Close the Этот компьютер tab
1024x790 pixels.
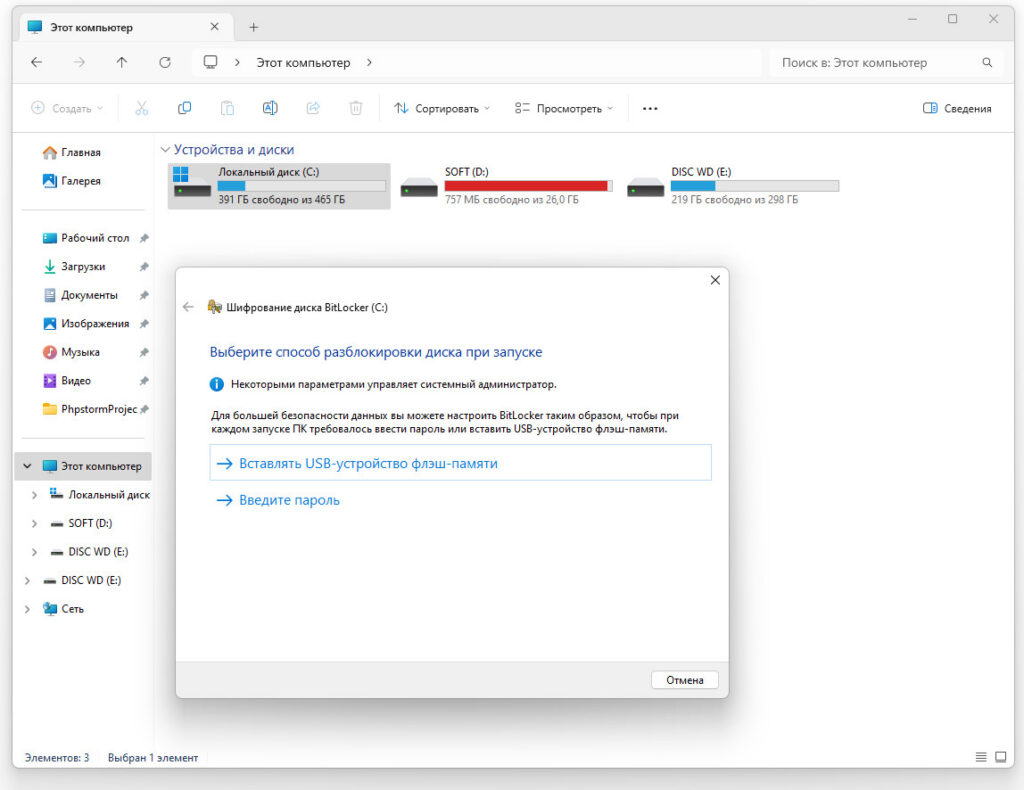(214, 27)
